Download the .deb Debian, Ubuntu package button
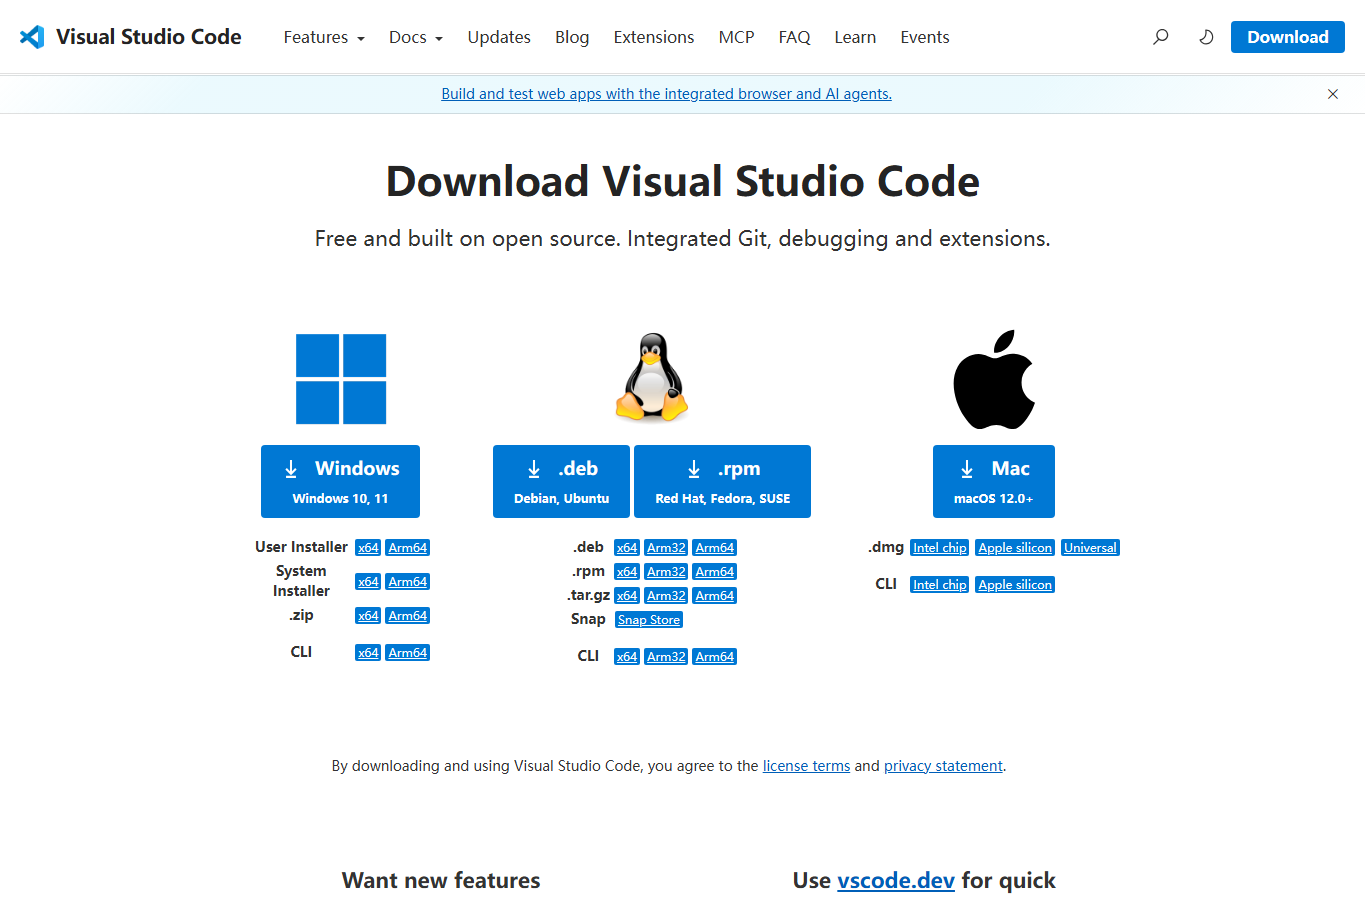The height and width of the screenshot is (900, 1365). click(x=561, y=481)
